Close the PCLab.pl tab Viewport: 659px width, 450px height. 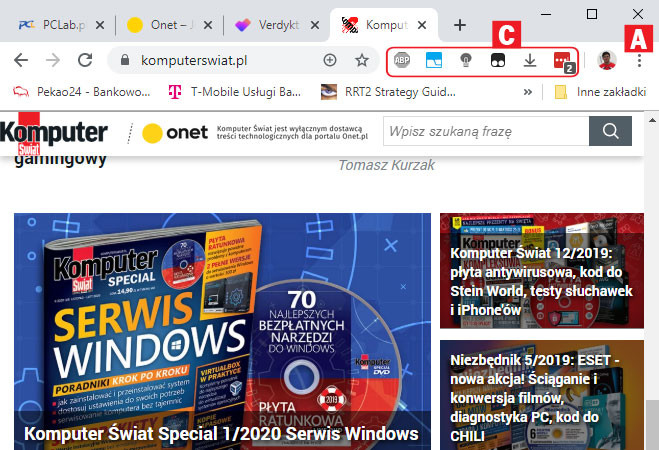(x=100, y=25)
